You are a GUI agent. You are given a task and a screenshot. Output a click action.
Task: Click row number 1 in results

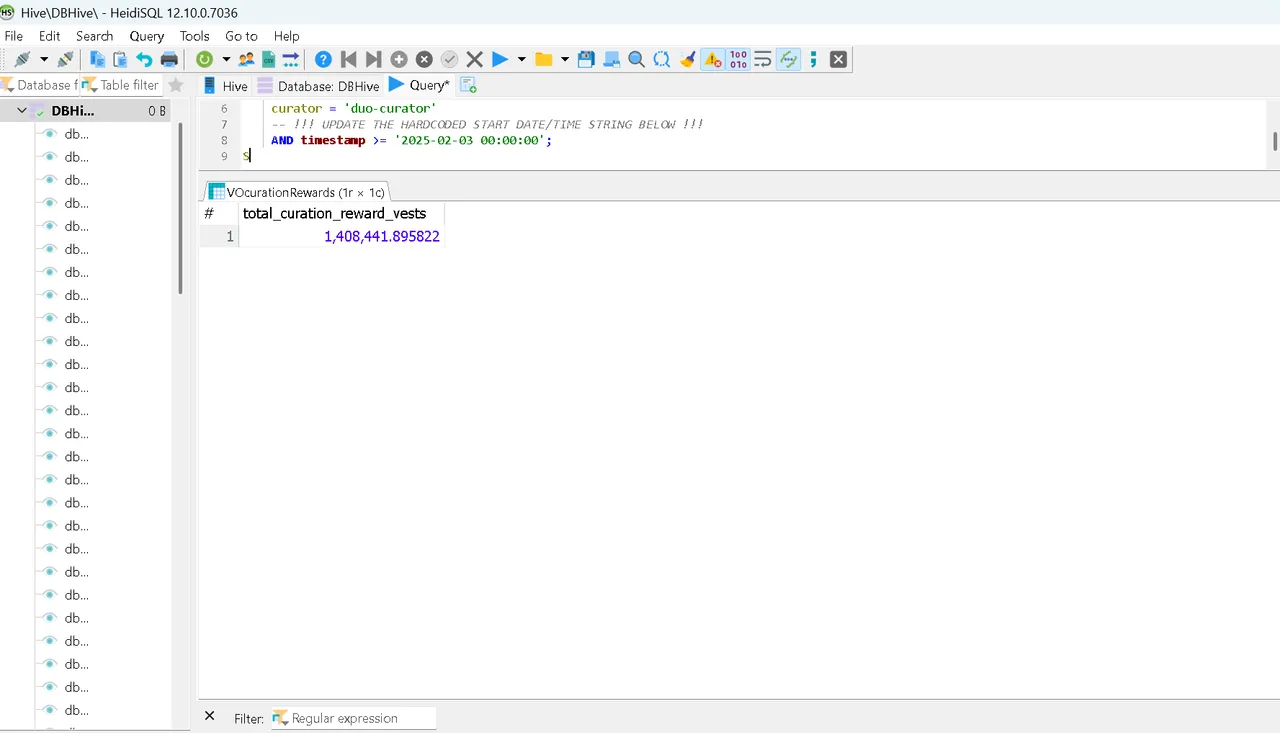coord(219,236)
